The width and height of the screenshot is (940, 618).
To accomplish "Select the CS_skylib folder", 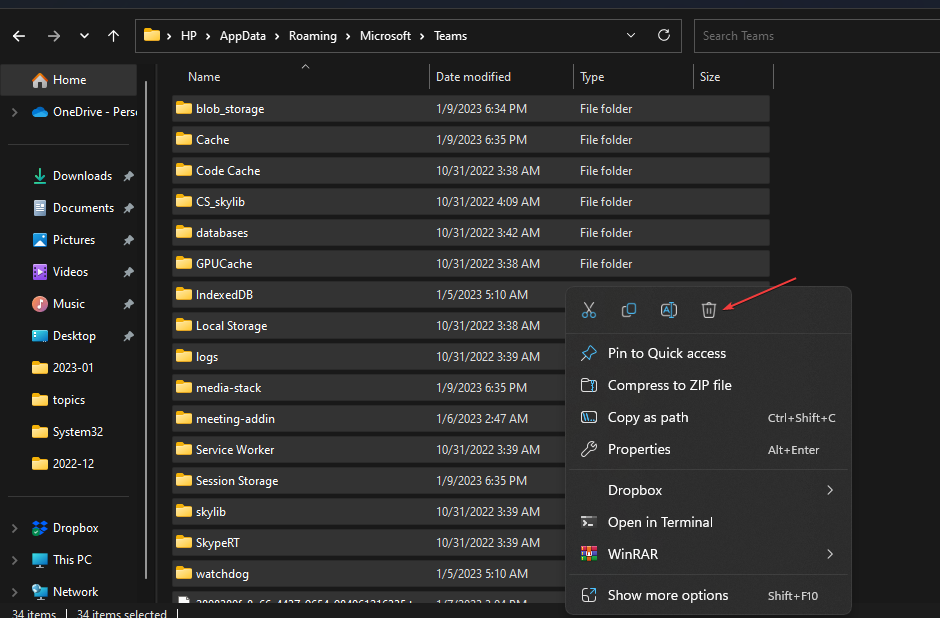I will pos(471,202).
